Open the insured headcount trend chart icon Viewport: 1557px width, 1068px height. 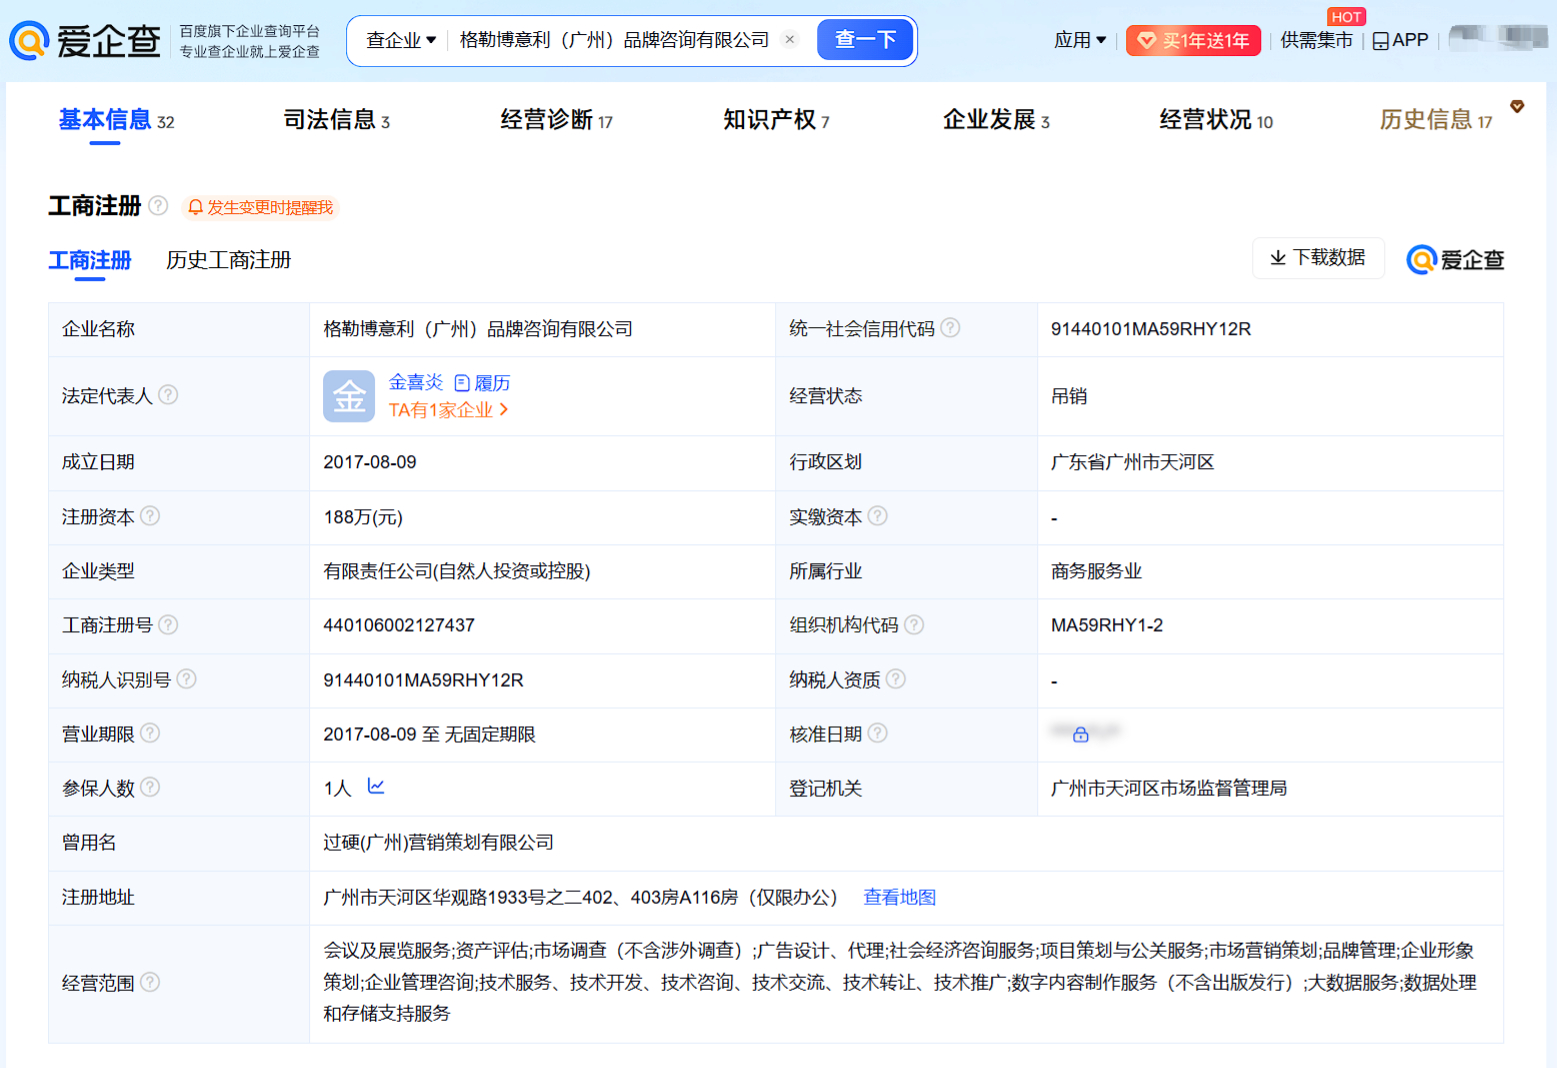[x=376, y=787]
